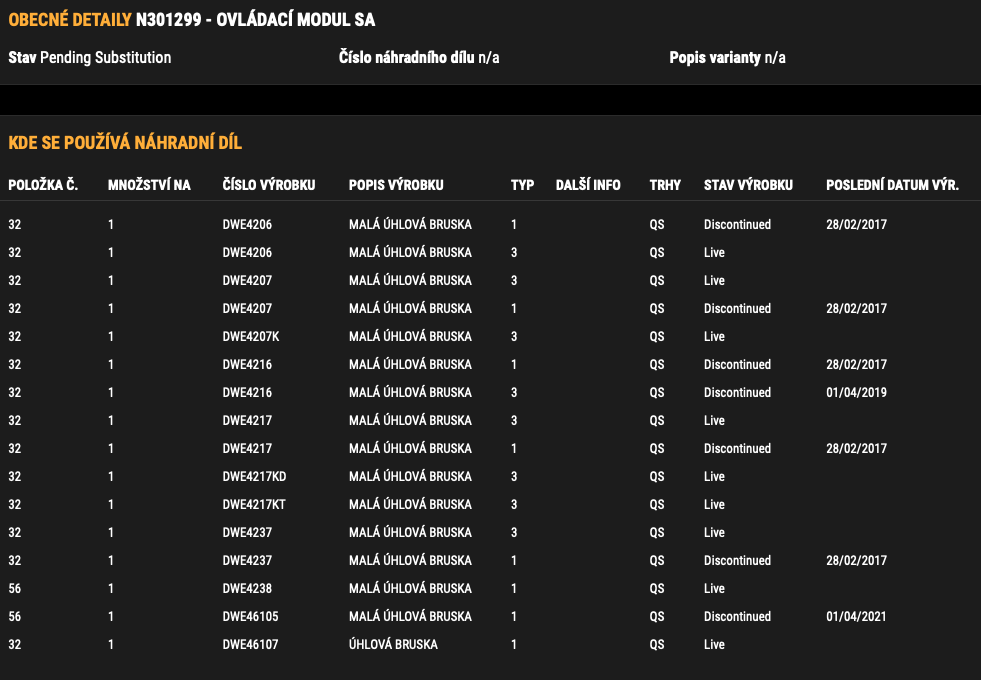Click the STAV VÝROBKU column header

point(748,185)
